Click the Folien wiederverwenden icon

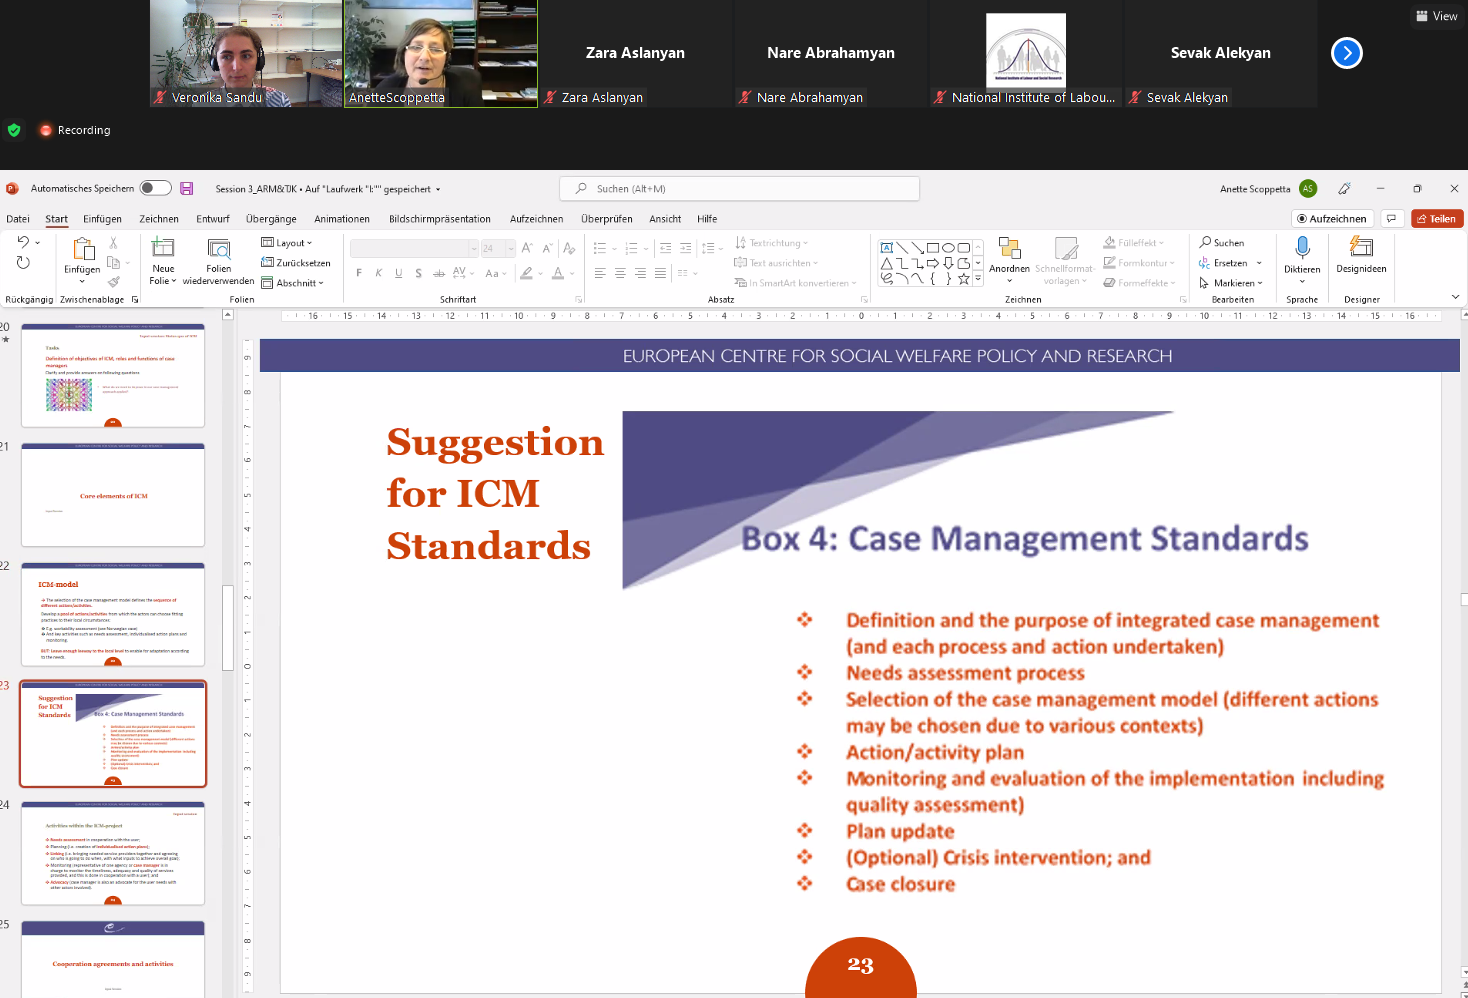point(218,248)
